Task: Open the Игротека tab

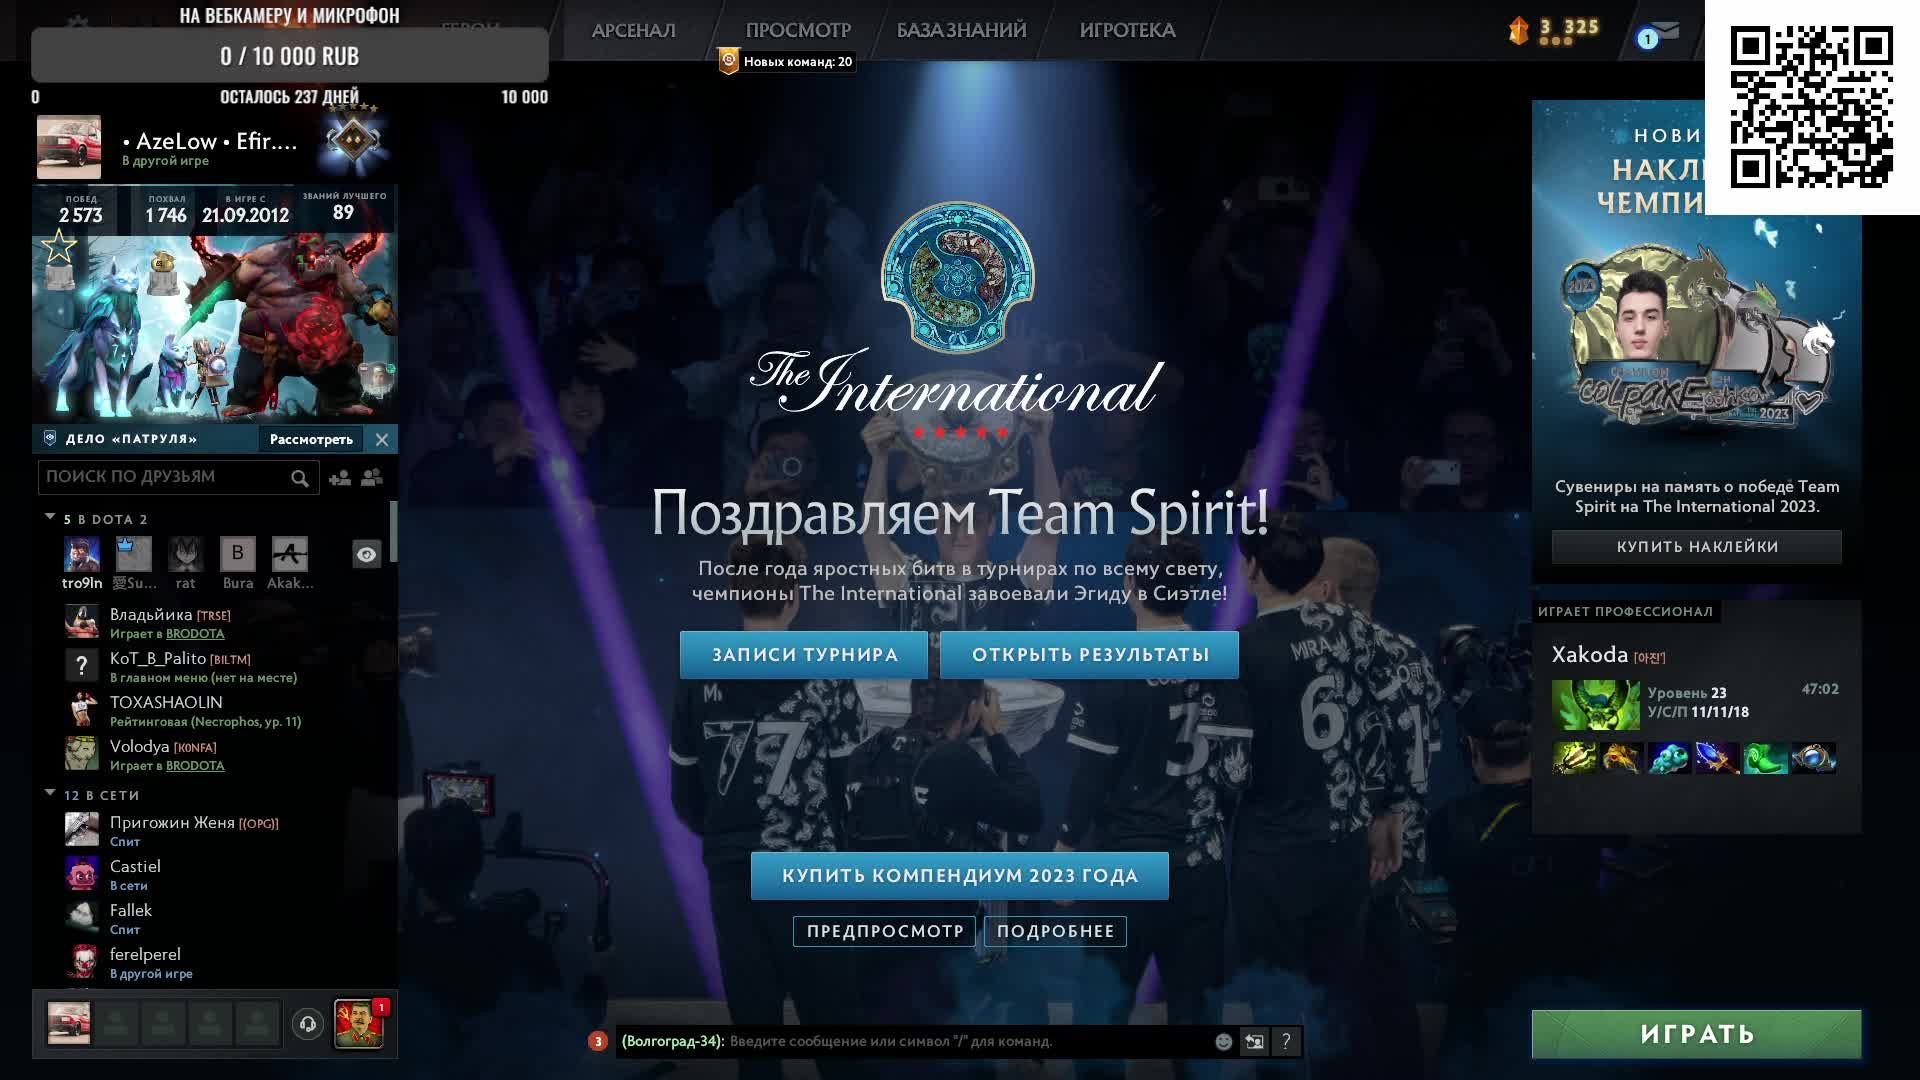Action: point(1127,31)
